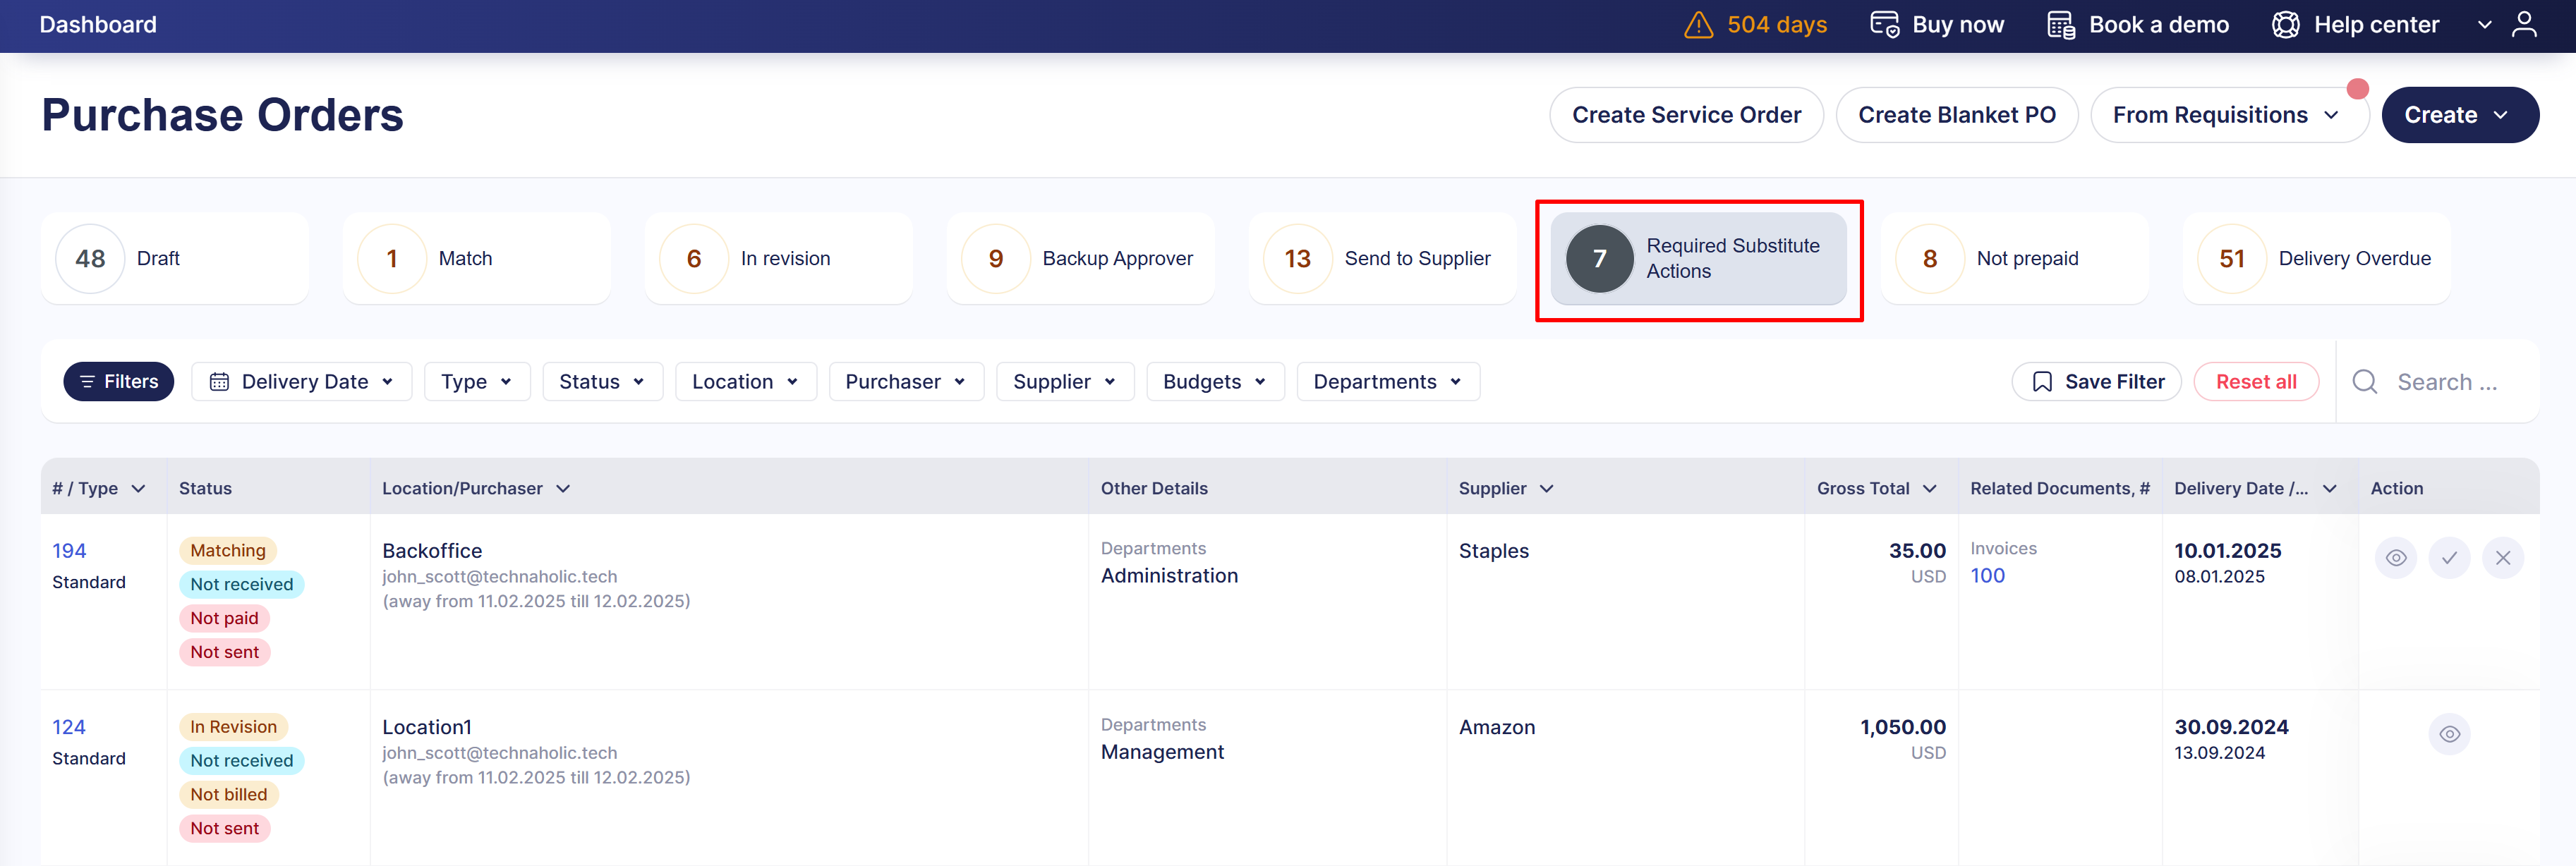Viewport: 2576px width, 866px height.
Task: Select Required Substitute Actions card
Action: click(1698, 258)
